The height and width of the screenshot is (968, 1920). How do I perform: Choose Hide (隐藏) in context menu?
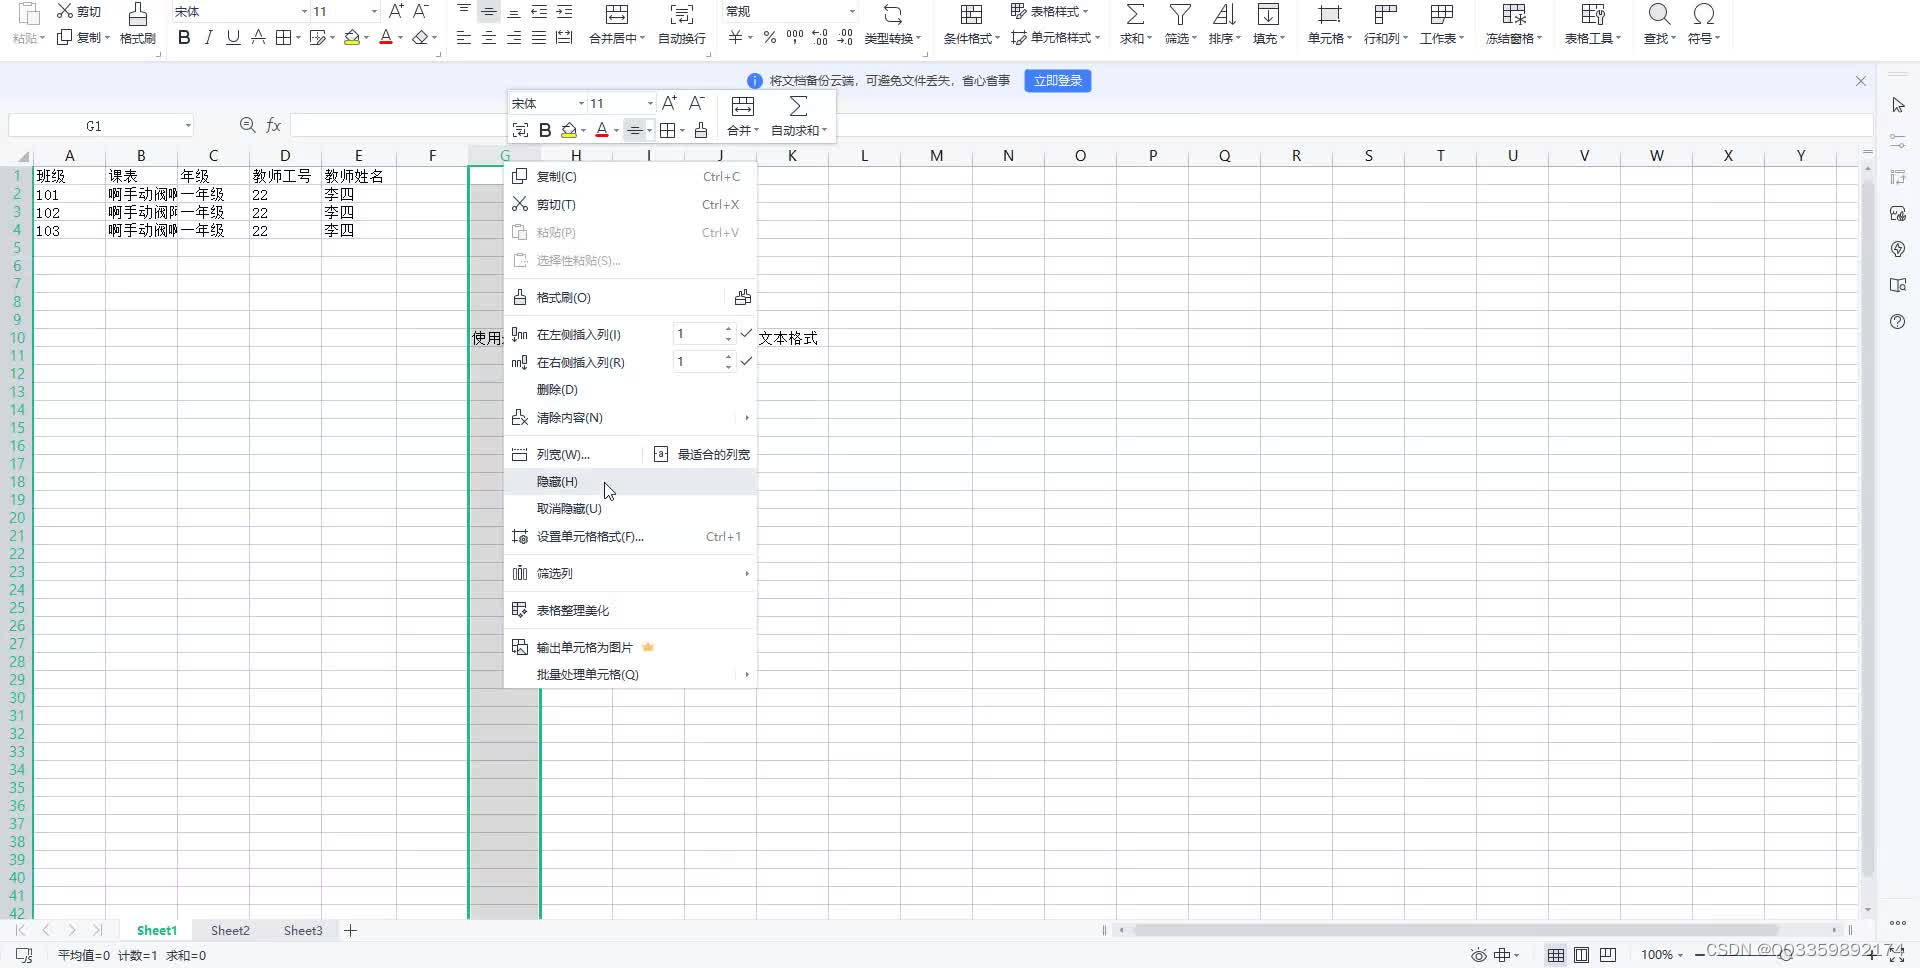630,482
